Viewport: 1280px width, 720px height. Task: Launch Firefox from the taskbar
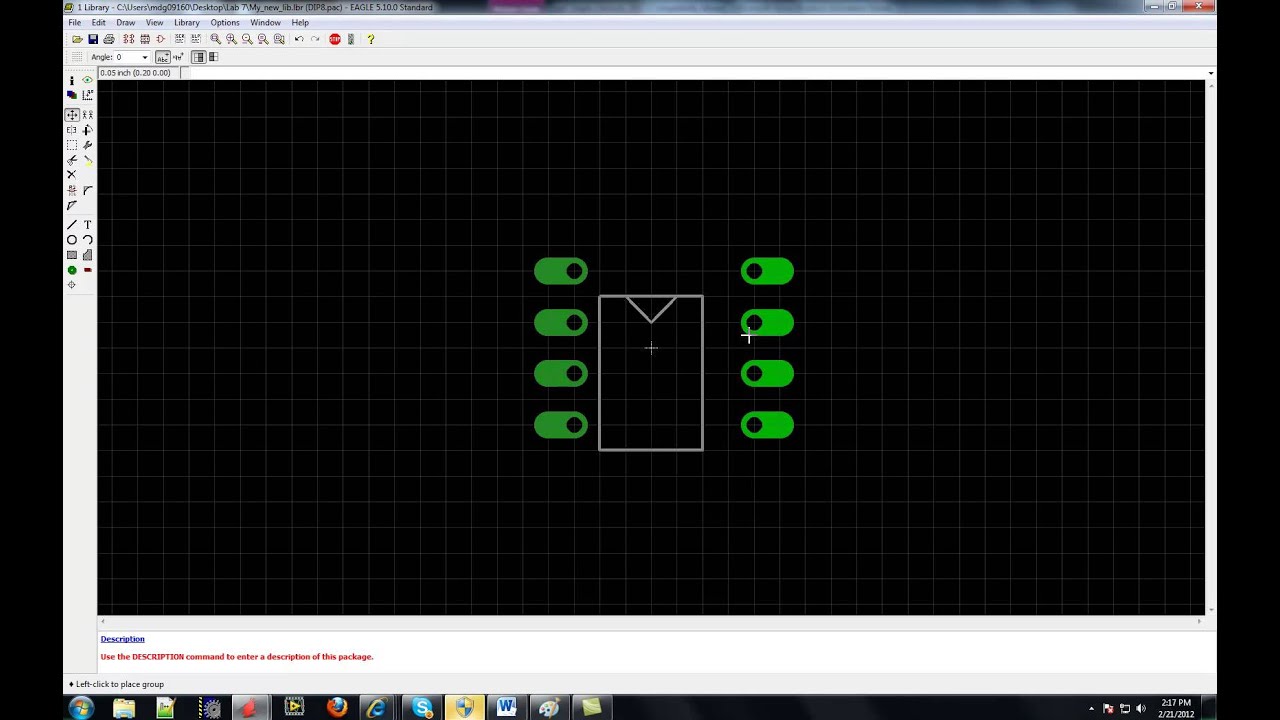(337, 708)
